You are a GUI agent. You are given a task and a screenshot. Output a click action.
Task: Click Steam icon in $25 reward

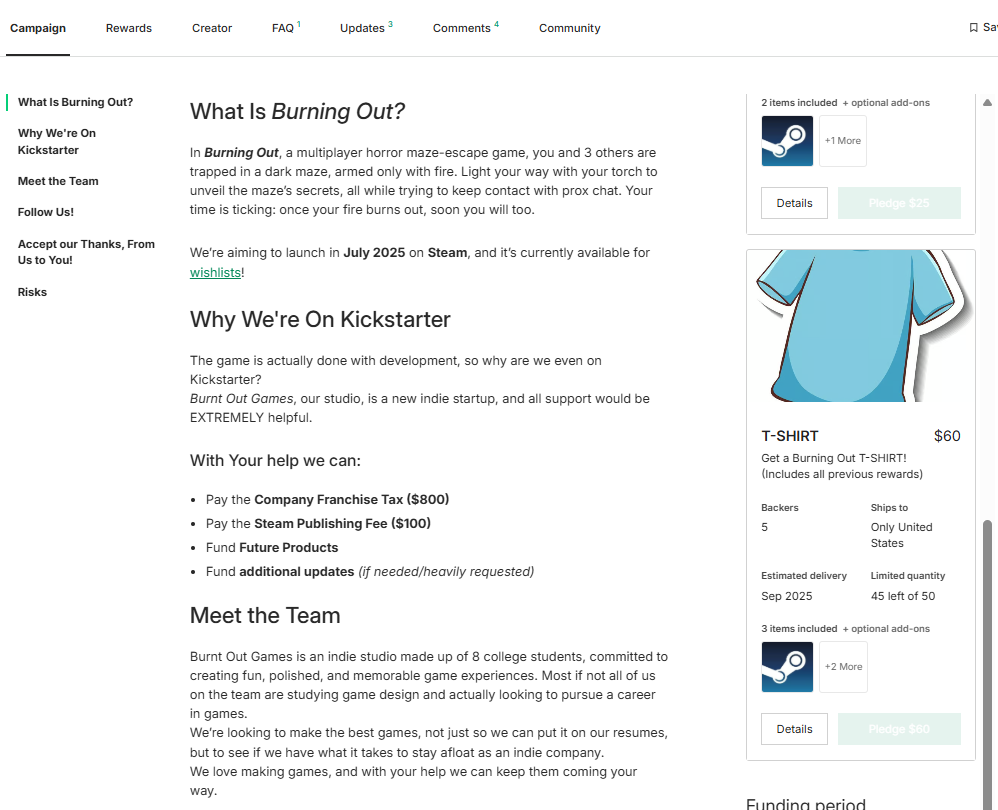coord(787,141)
